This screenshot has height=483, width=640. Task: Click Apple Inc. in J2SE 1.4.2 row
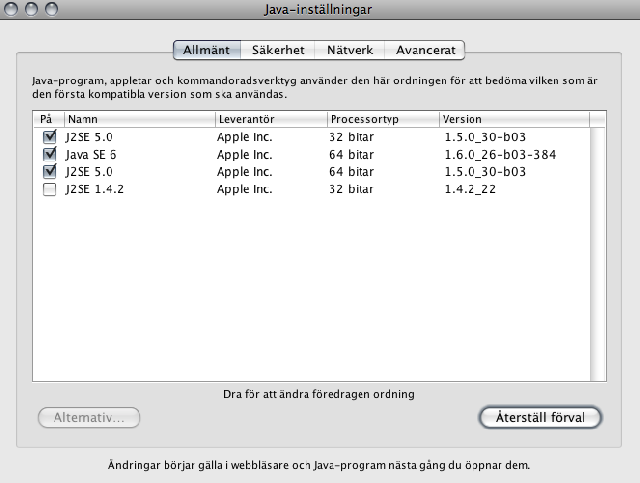244,189
